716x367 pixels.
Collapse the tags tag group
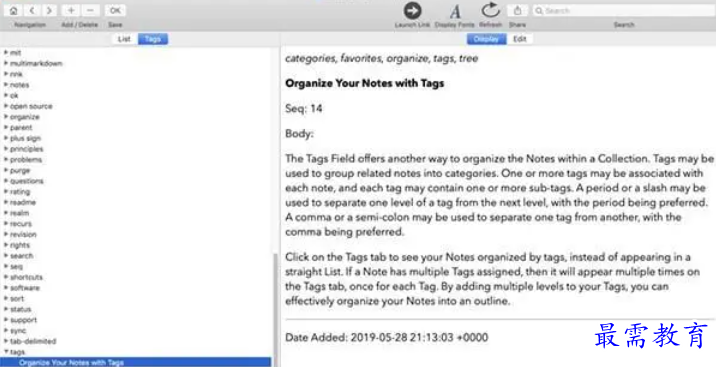[6, 352]
